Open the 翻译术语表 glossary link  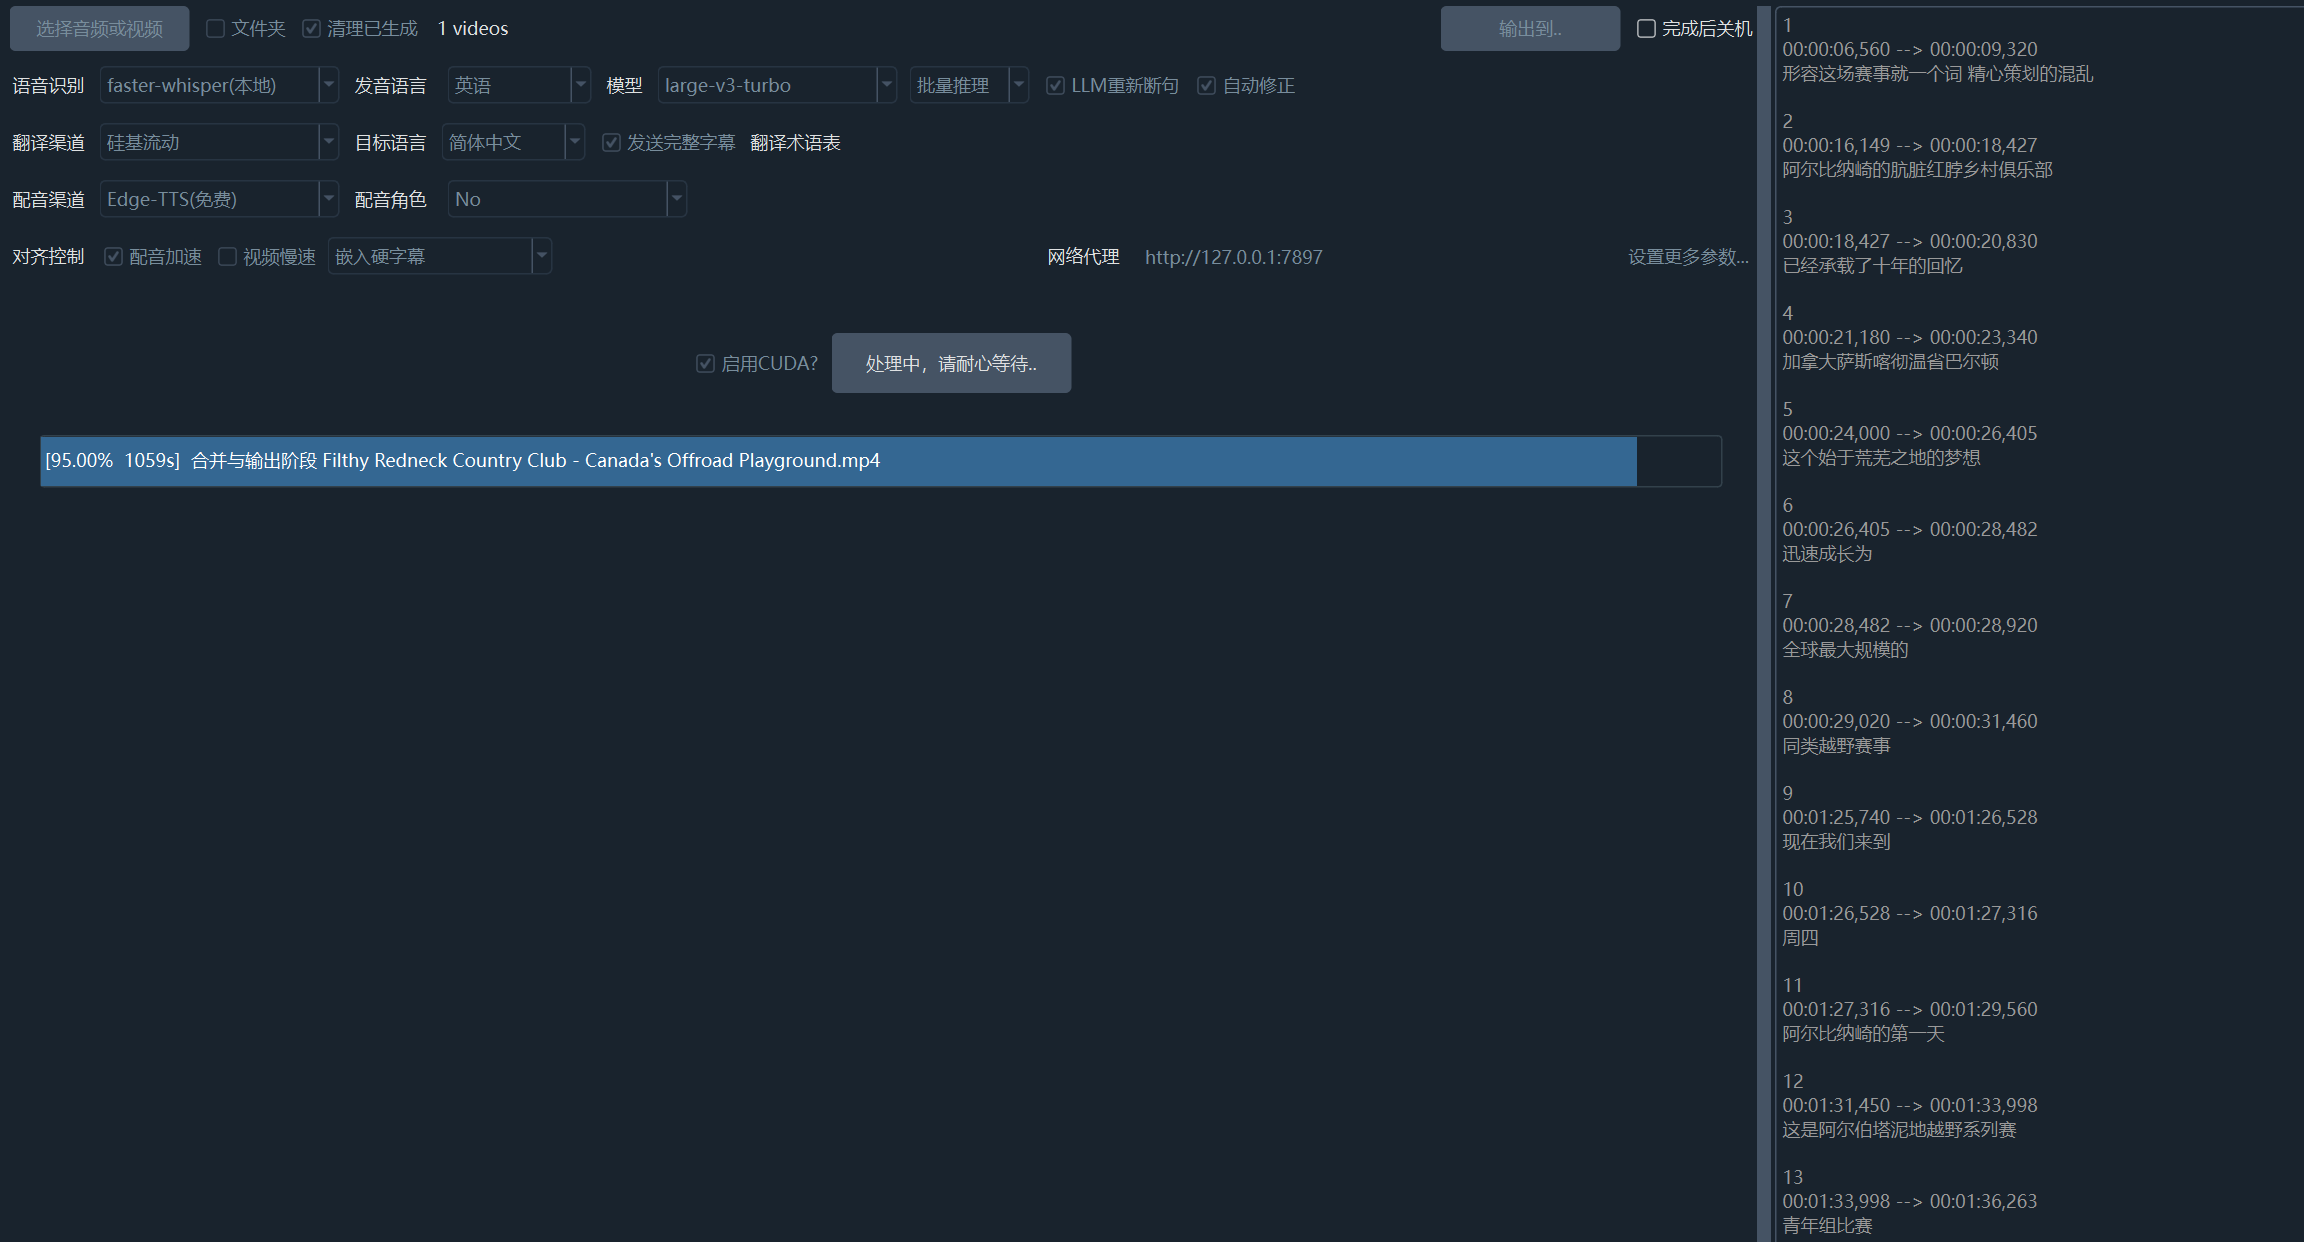(x=795, y=143)
